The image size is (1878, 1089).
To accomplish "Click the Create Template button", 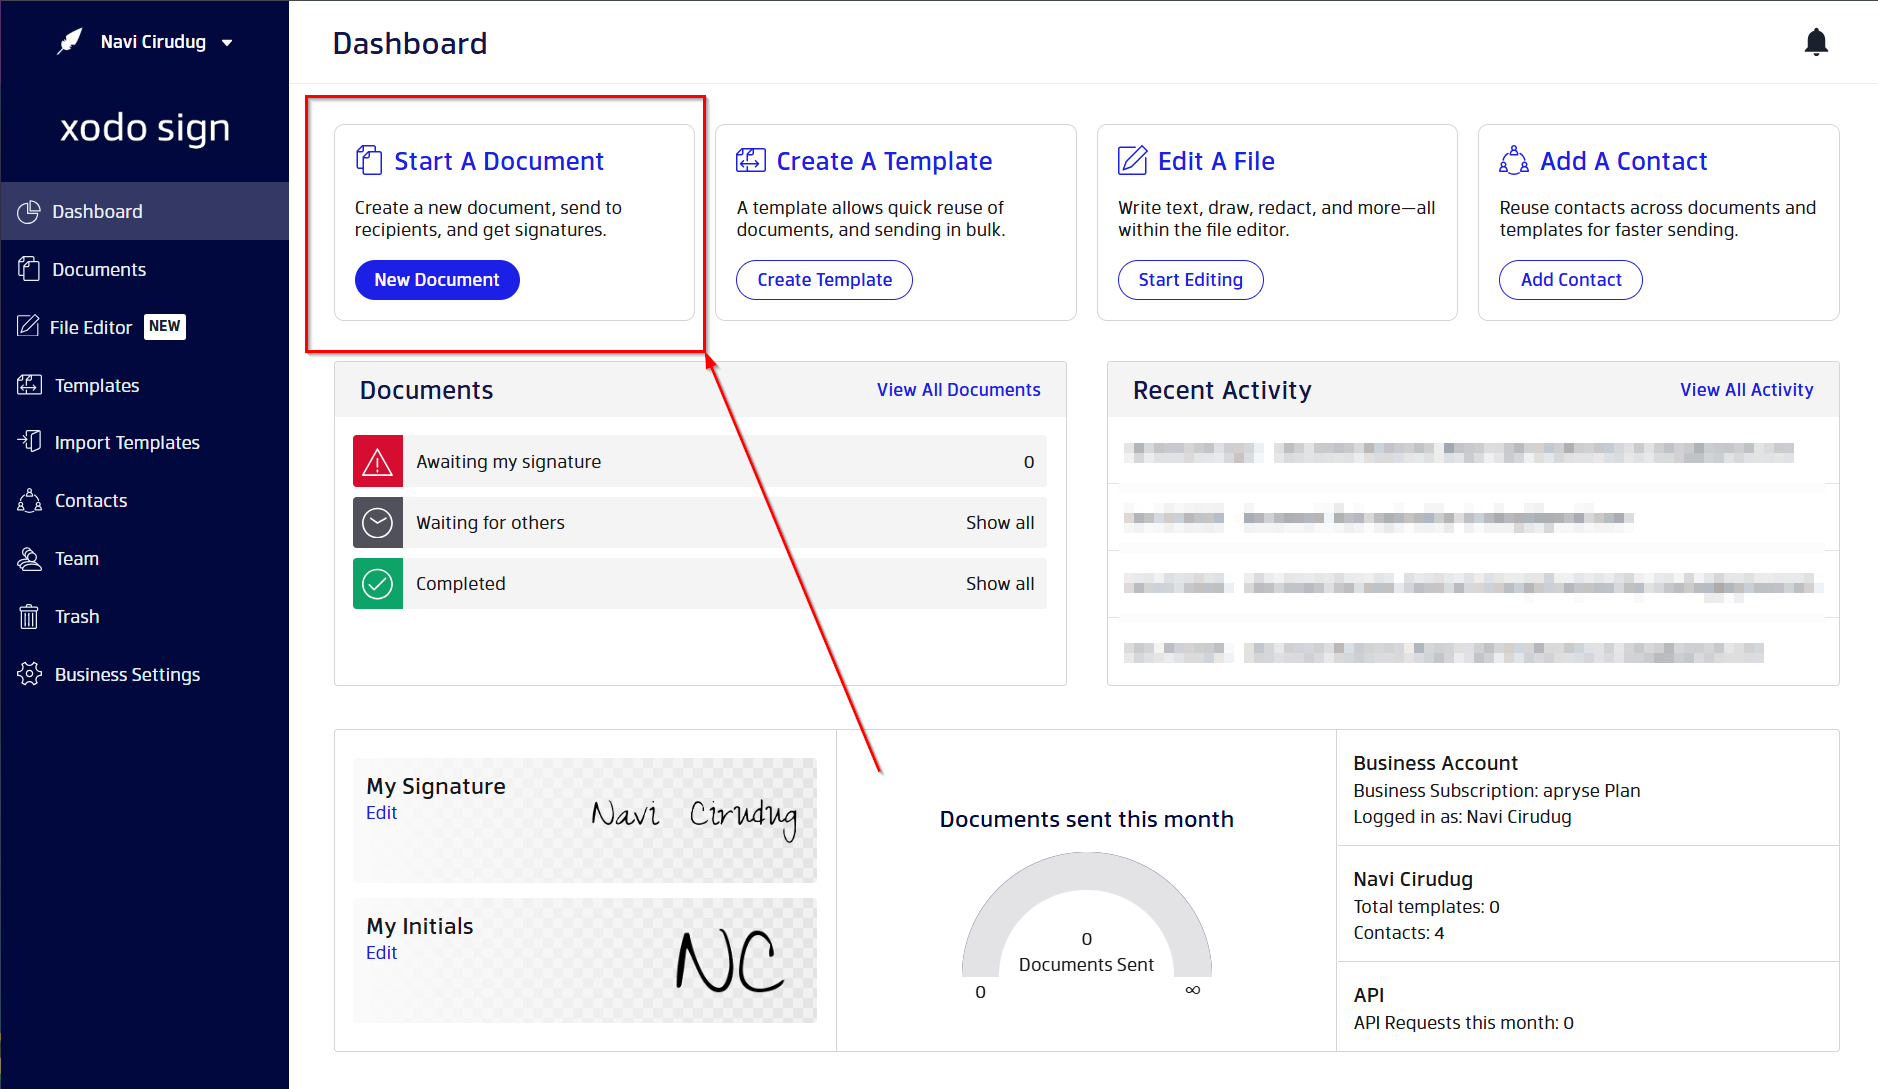I will click(824, 279).
